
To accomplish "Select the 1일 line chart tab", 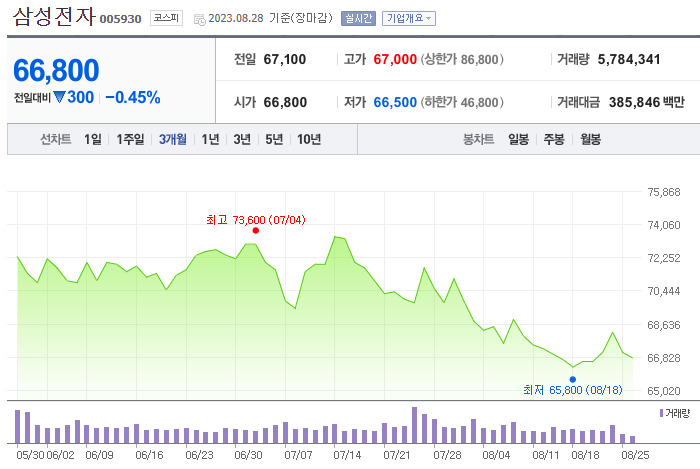I will tap(93, 139).
